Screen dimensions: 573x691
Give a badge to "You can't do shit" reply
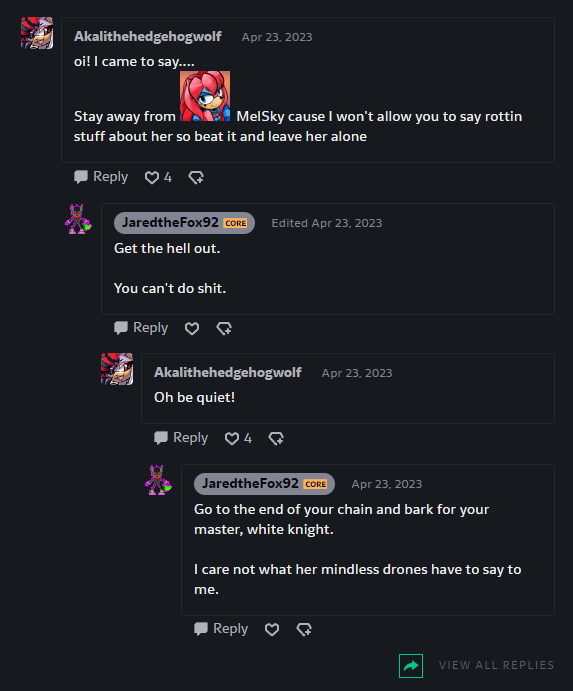[x=224, y=328]
